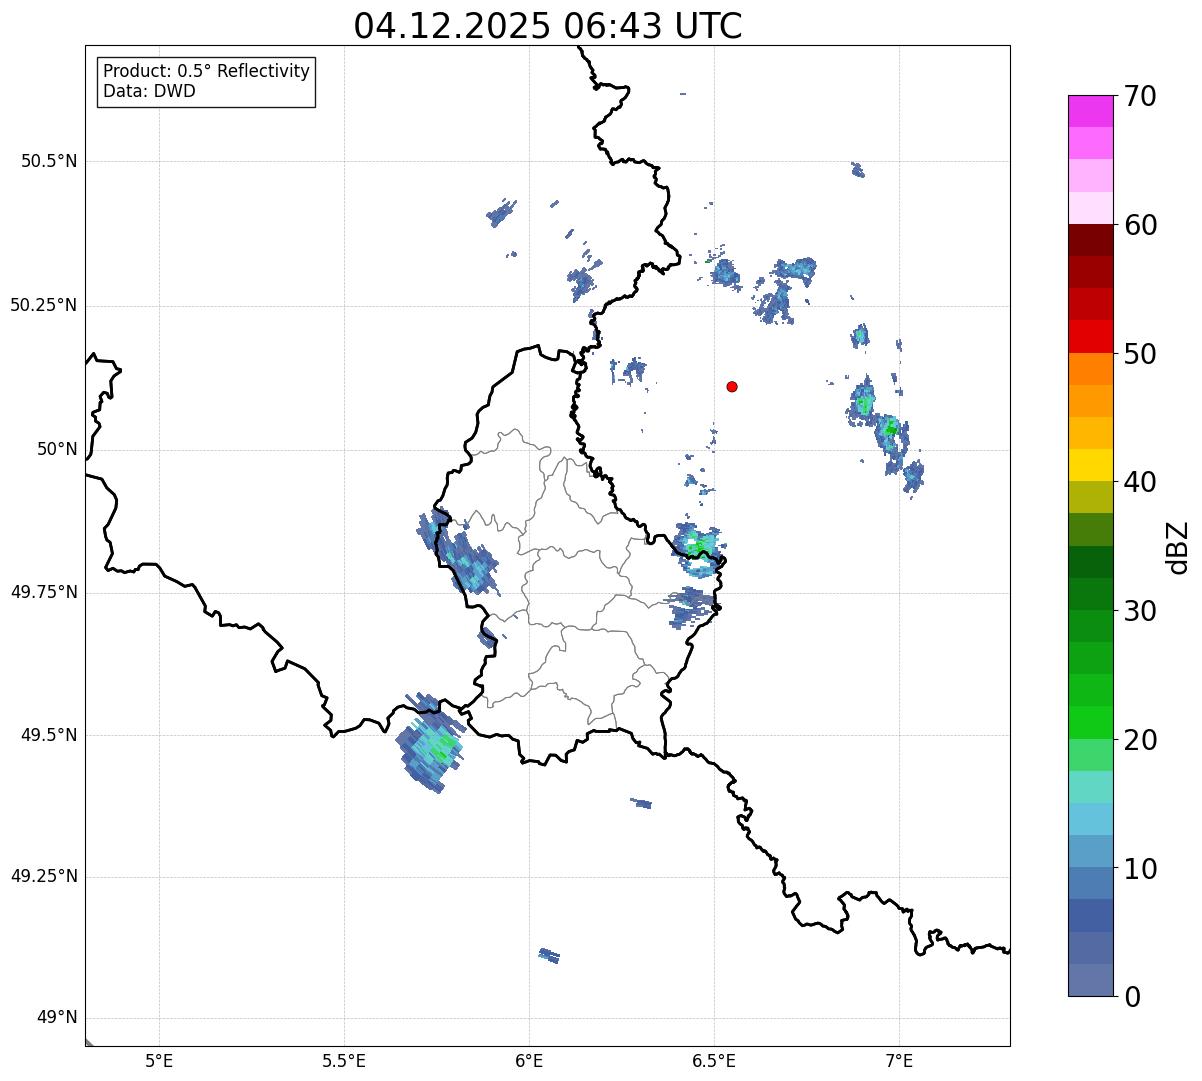This screenshot has height=1081, width=1202.
Task: Select the Product 0.5° Reflectivity label
Action: (x=206, y=72)
